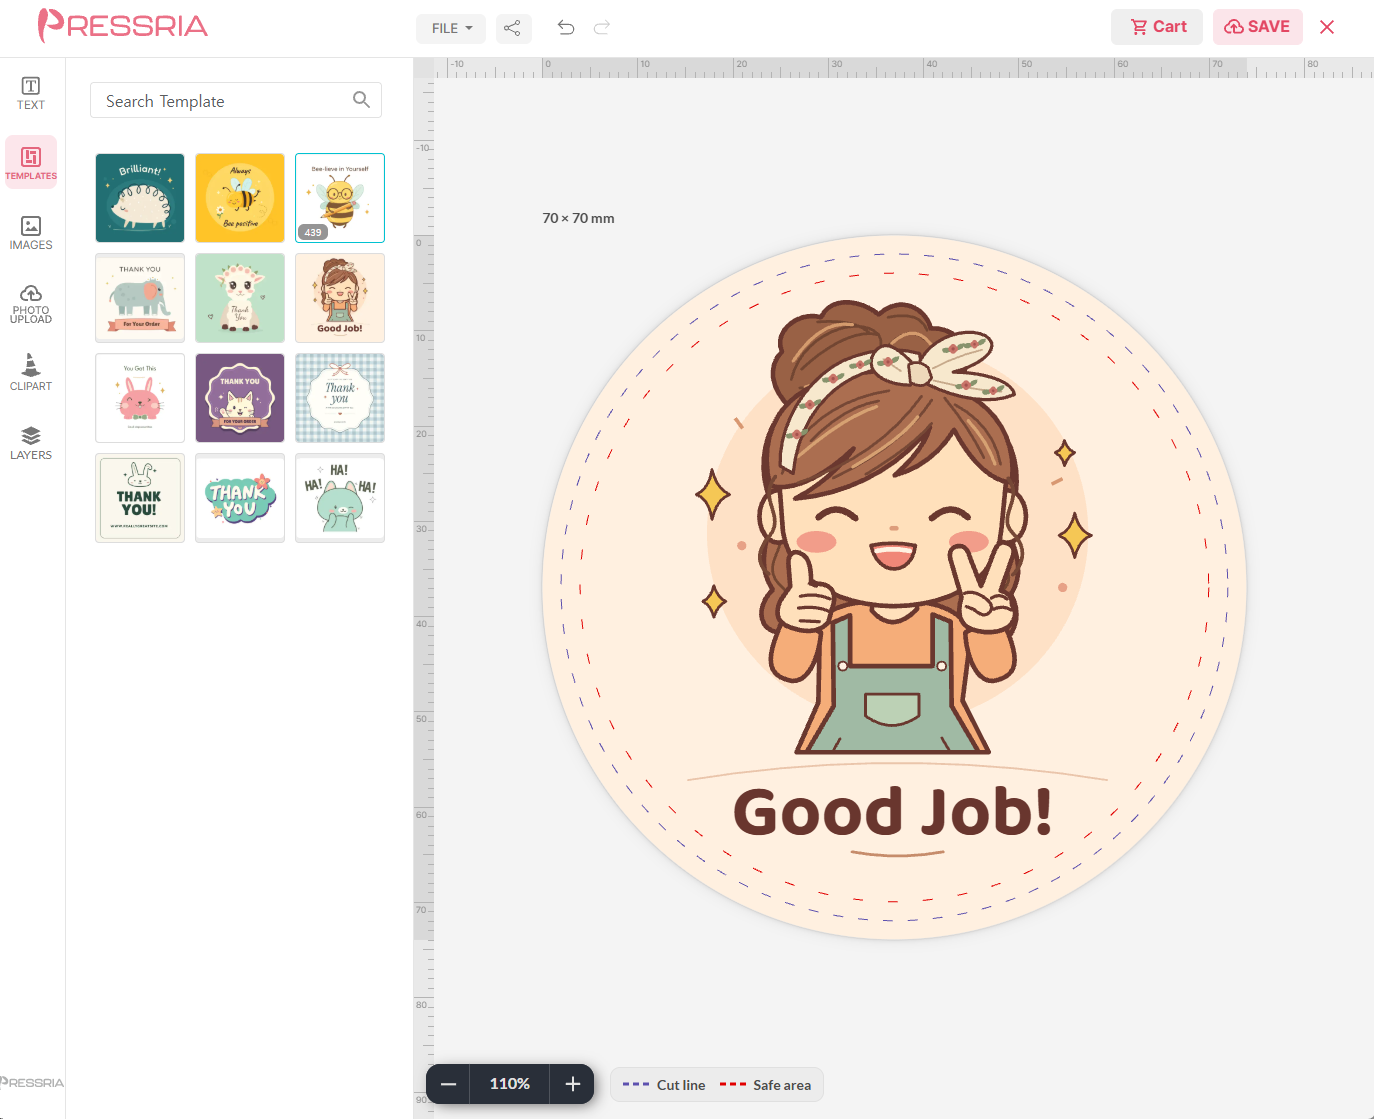The width and height of the screenshot is (1374, 1119).
Task: Open the Clipart panel
Action: point(31,372)
